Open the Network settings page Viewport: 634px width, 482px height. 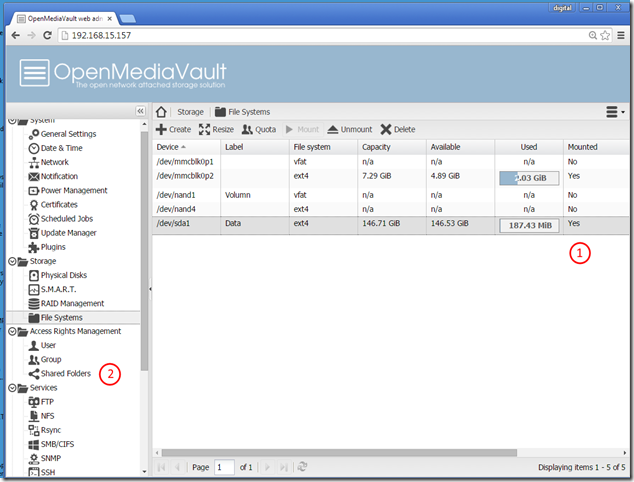click(49, 162)
